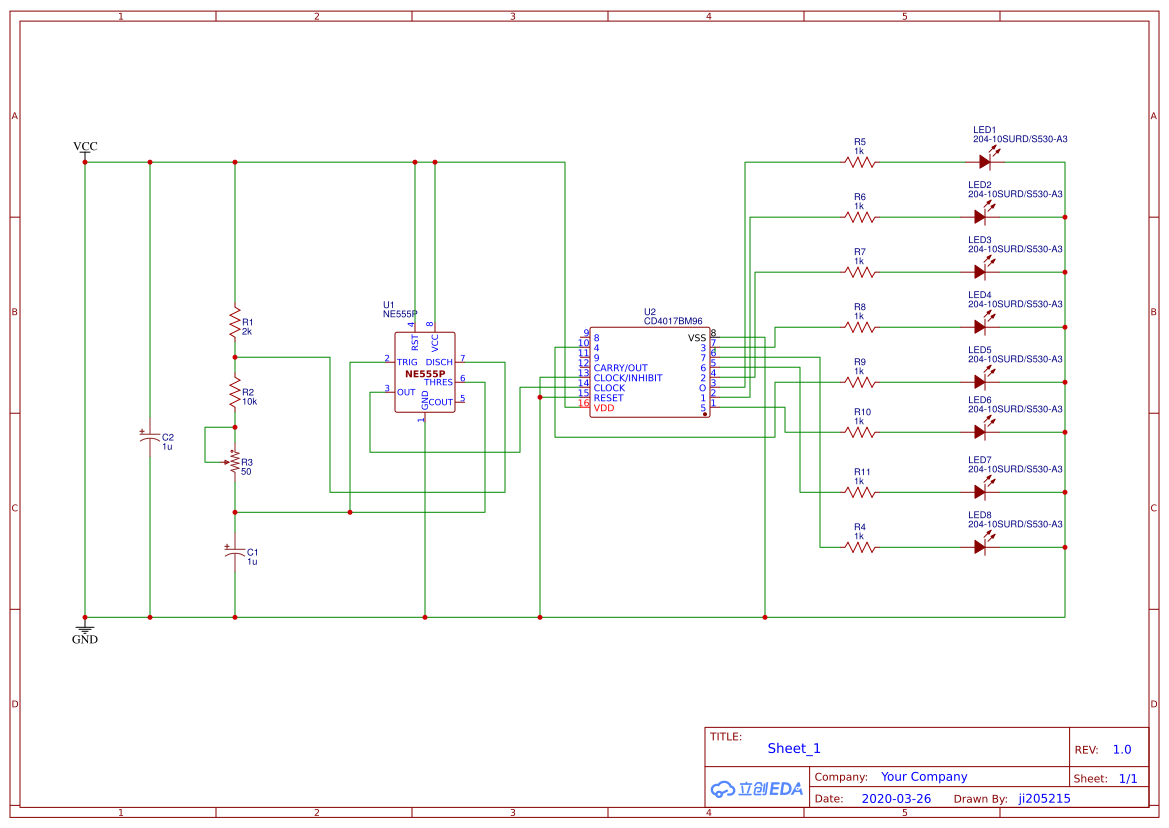Click the CARRY/OUT pin label on U2
1169x828 pixels.
coord(620,368)
